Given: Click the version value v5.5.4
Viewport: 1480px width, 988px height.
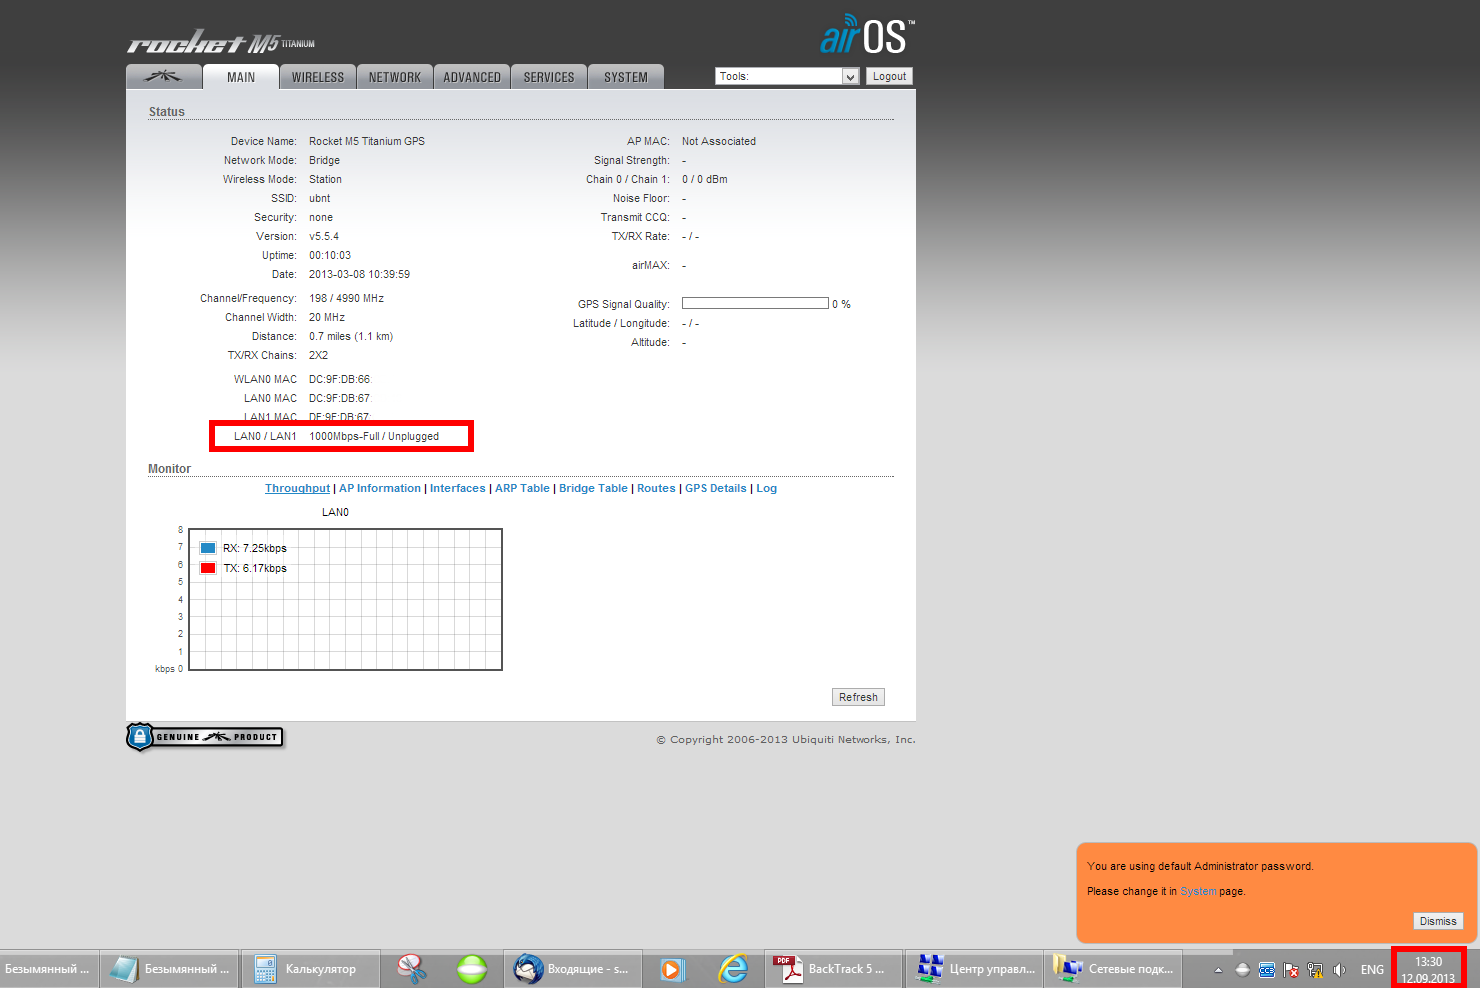Looking at the screenshot, I should [x=324, y=236].
